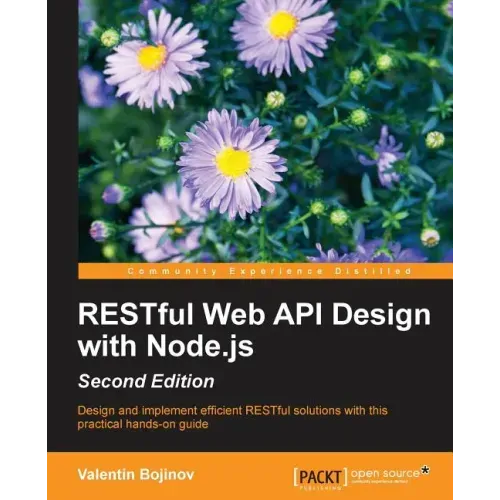Click the 'with Node.js' title line
The image size is (500, 500).
166,347
